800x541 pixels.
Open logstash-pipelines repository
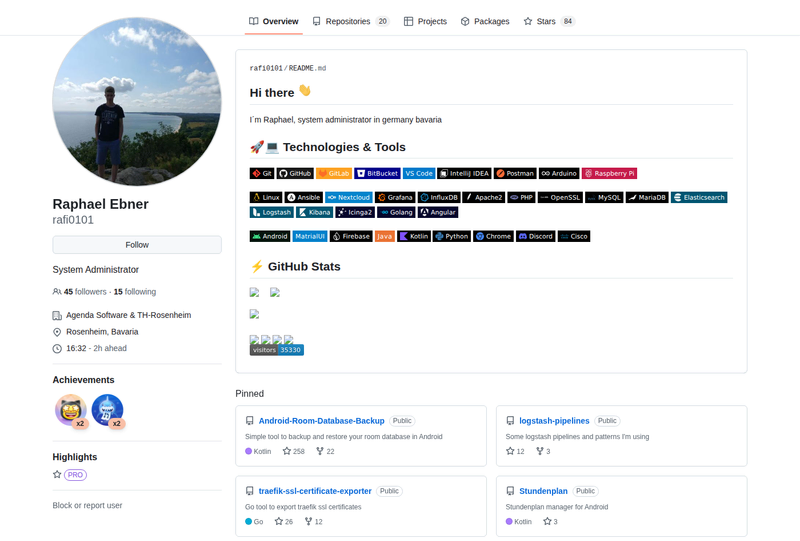pyautogui.click(x=554, y=421)
